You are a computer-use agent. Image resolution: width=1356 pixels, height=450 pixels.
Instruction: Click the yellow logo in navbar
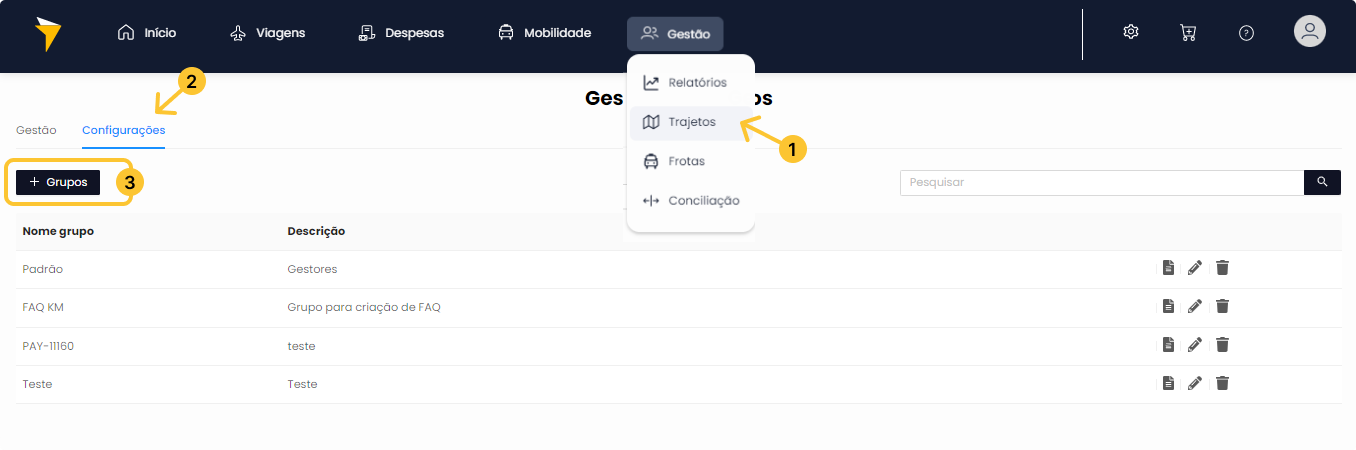47,34
